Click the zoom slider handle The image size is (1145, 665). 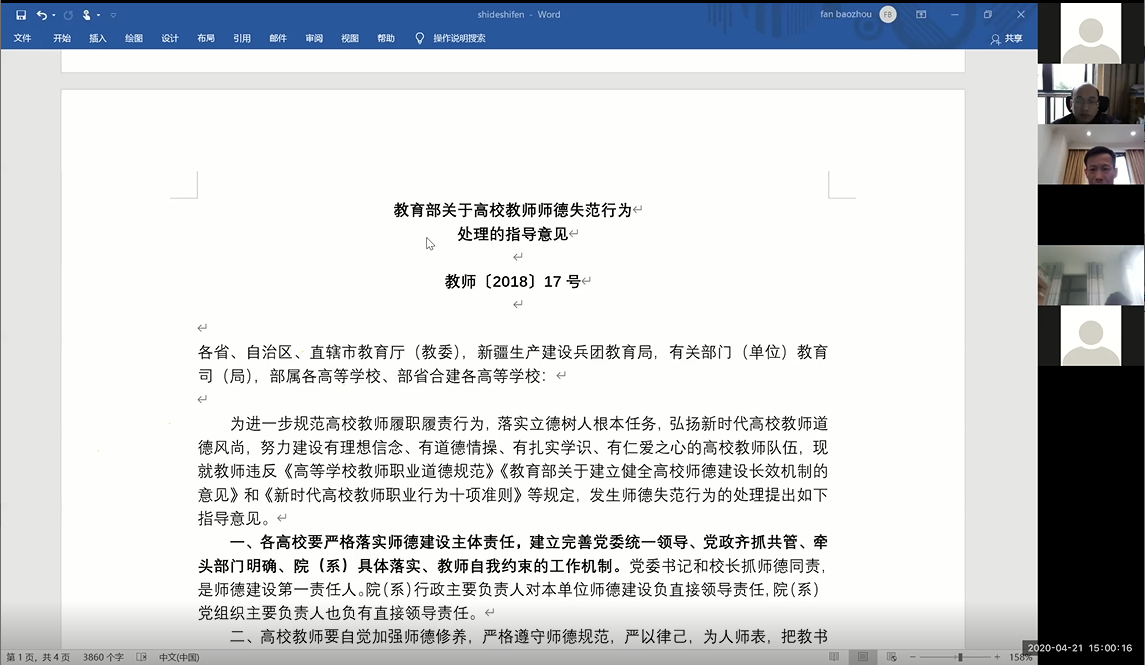[x=960, y=657]
